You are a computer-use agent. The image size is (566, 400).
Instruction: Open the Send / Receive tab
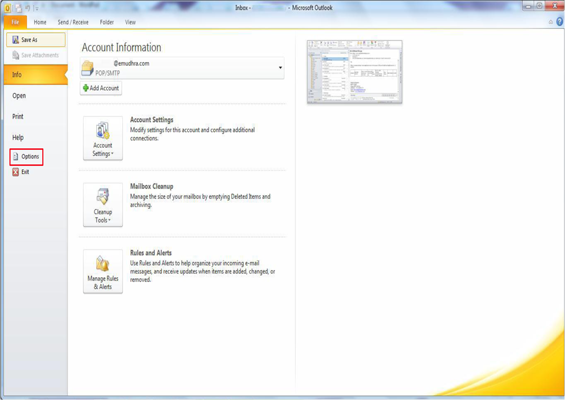[73, 22]
